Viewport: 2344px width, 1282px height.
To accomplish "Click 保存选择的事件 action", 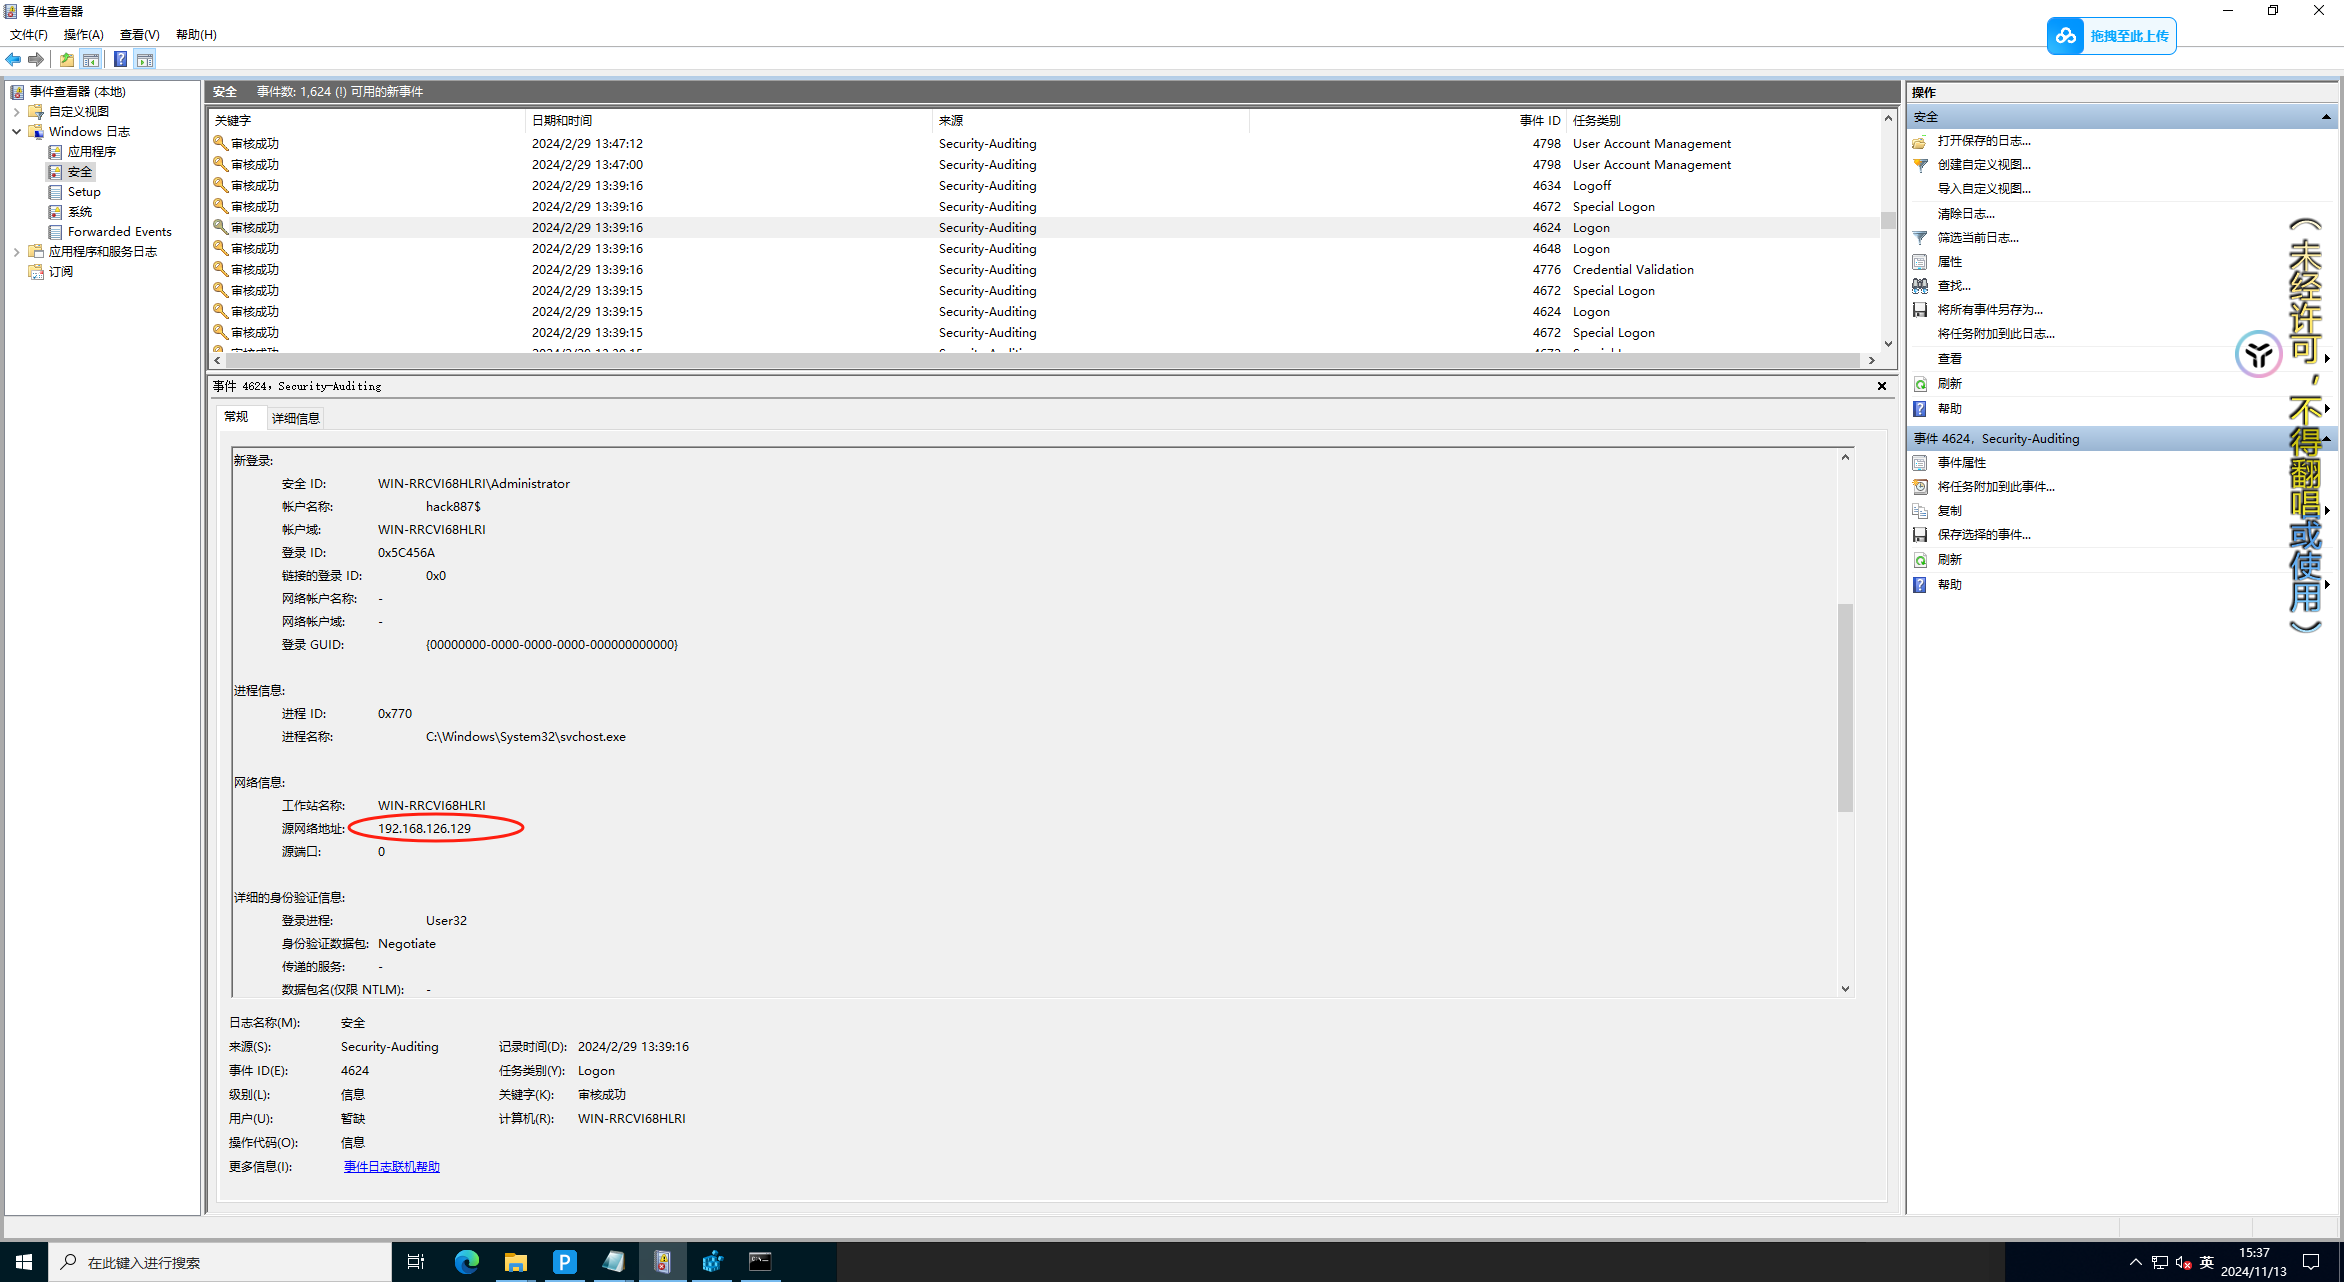I will point(1984,535).
